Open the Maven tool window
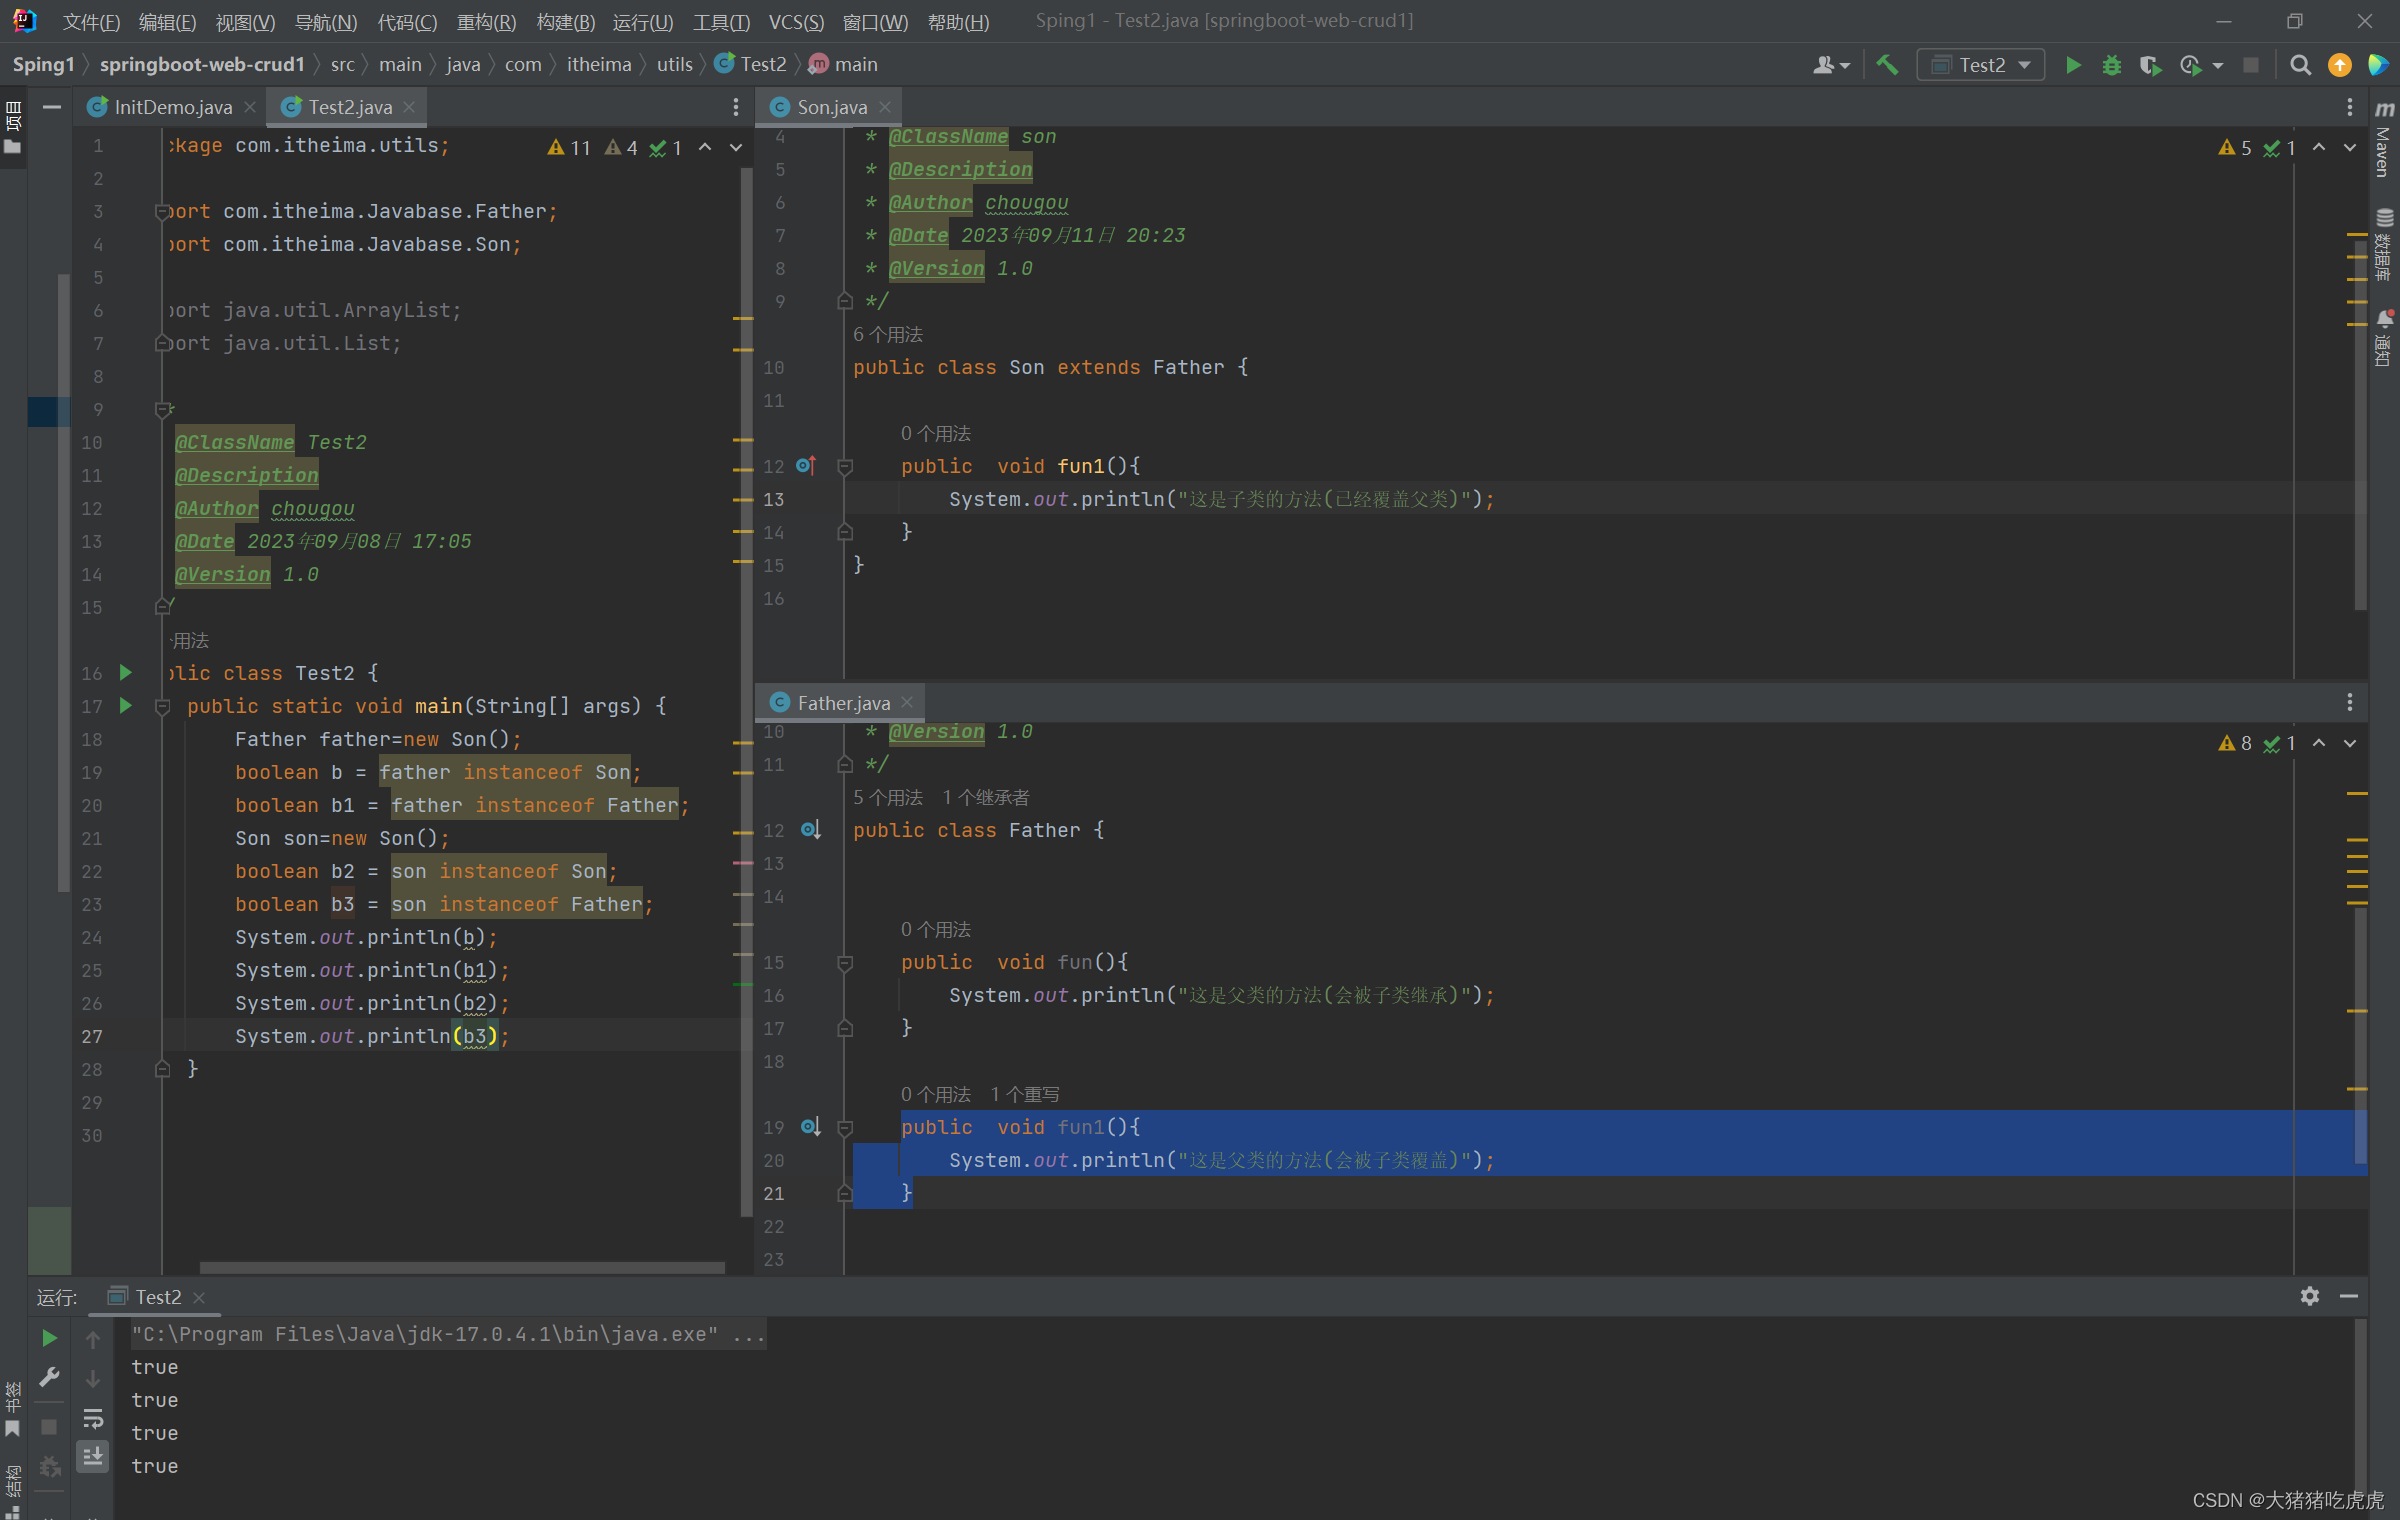Image resolution: width=2400 pixels, height=1520 pixels. [2385, 139]
